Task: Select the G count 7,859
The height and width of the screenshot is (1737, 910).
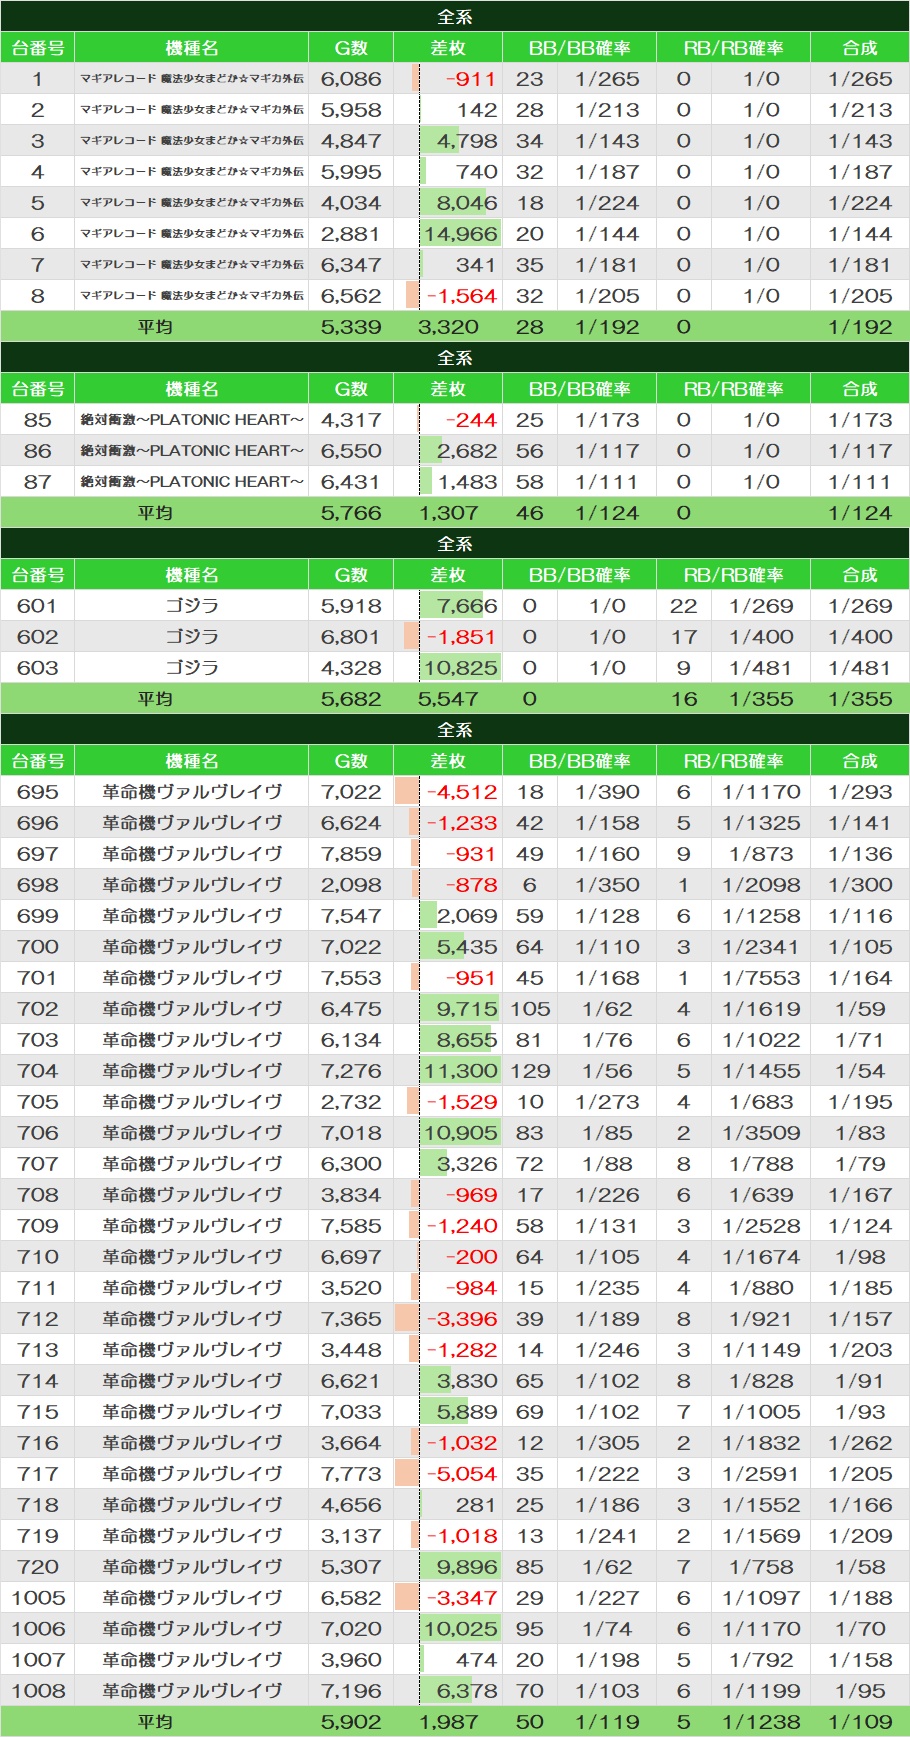Action: pyautogui.click(x=351, y=854)
